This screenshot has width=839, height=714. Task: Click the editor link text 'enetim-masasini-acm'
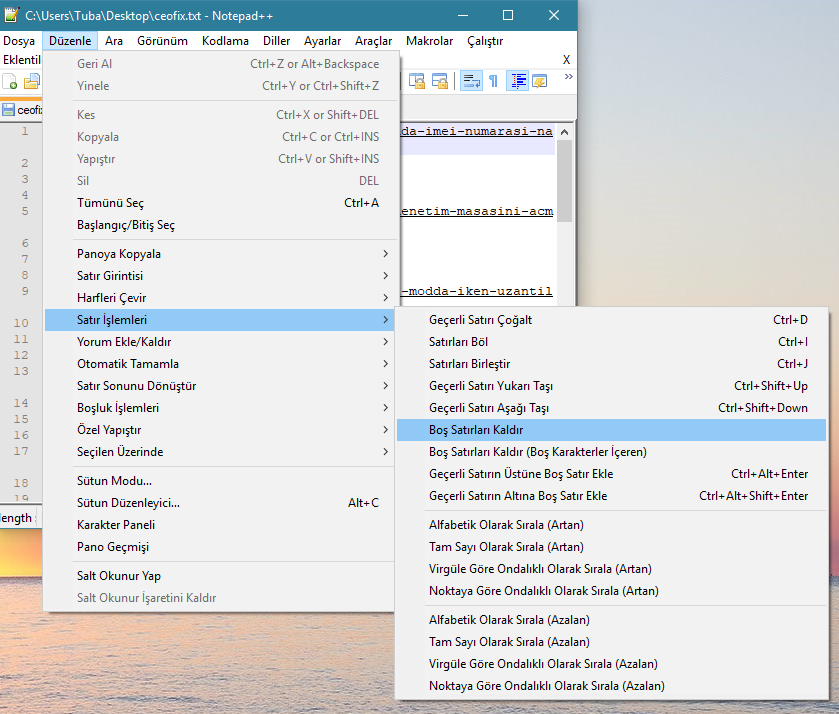coord(477,211)
